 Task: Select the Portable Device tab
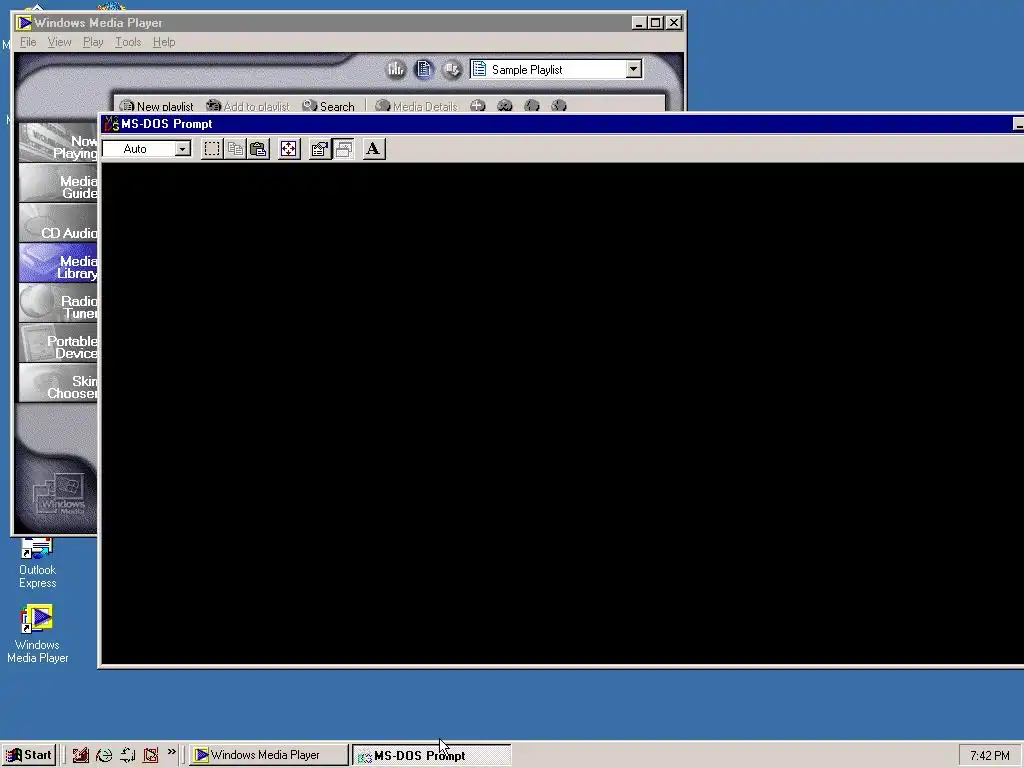pos(59,343)
